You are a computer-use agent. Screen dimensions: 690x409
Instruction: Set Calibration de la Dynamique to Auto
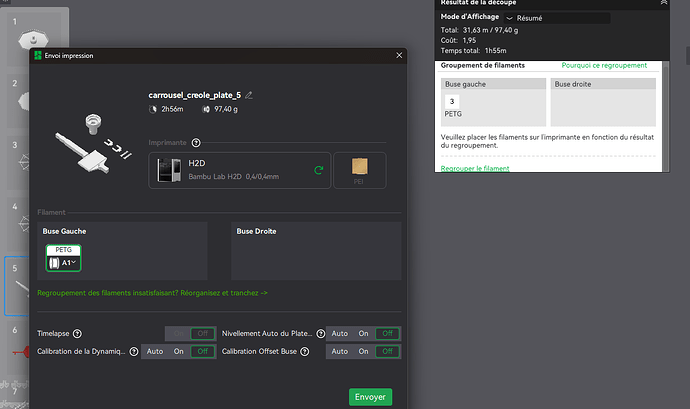pyautogui.click(x=154, y=351)
